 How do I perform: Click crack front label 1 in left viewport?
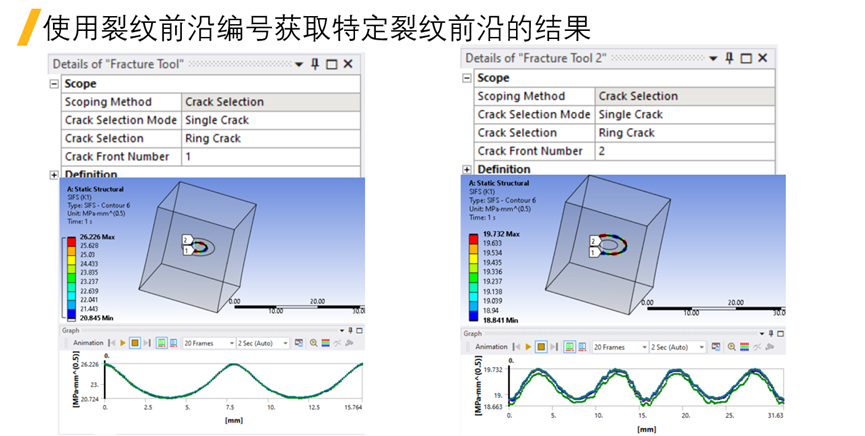188,251
